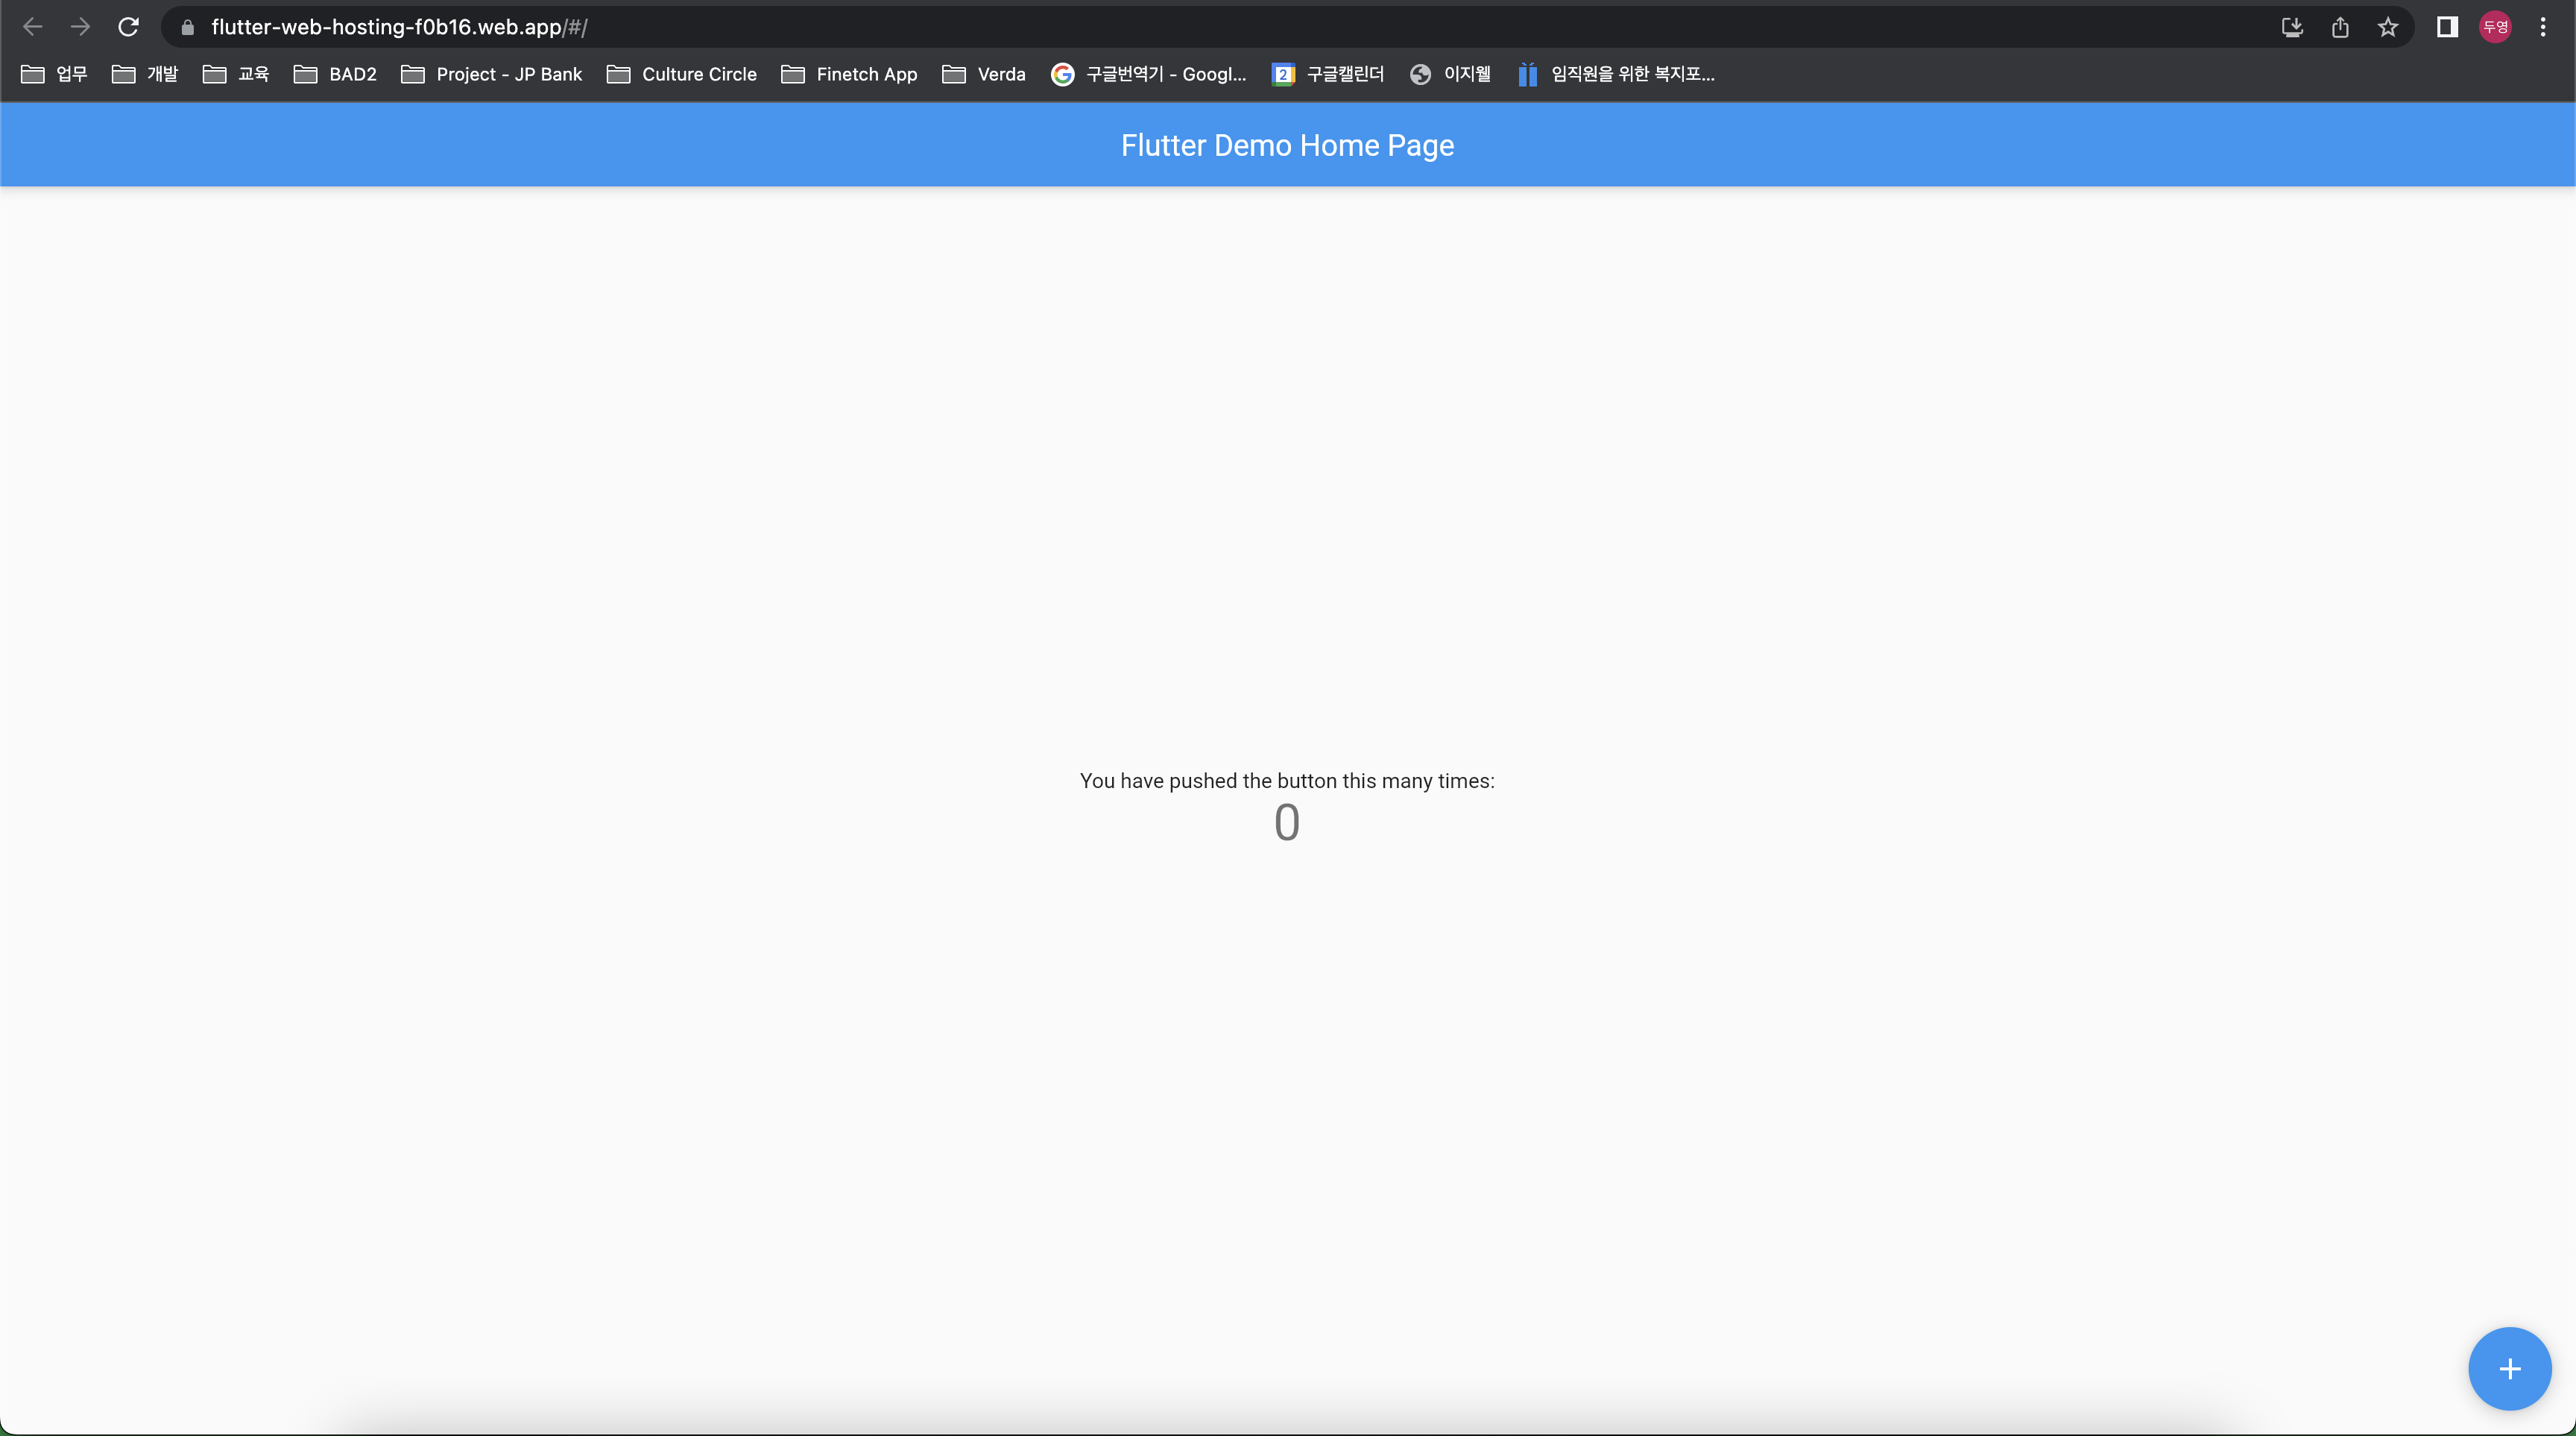Open the Culture Circle bookmark folder
Image resolution: width=2576 pixels, height=1436 pixels.
[682, 74]
